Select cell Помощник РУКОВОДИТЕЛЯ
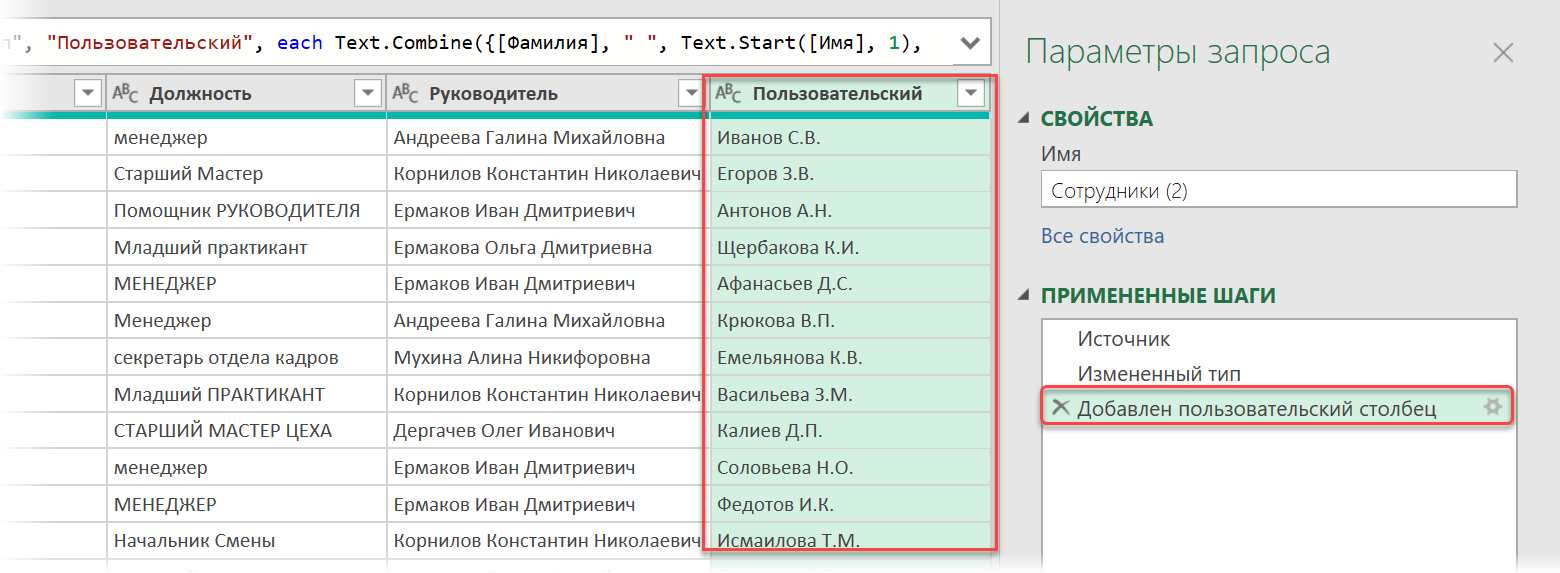The height and width of the screenshot is (573, 1560). click(246, 210)
